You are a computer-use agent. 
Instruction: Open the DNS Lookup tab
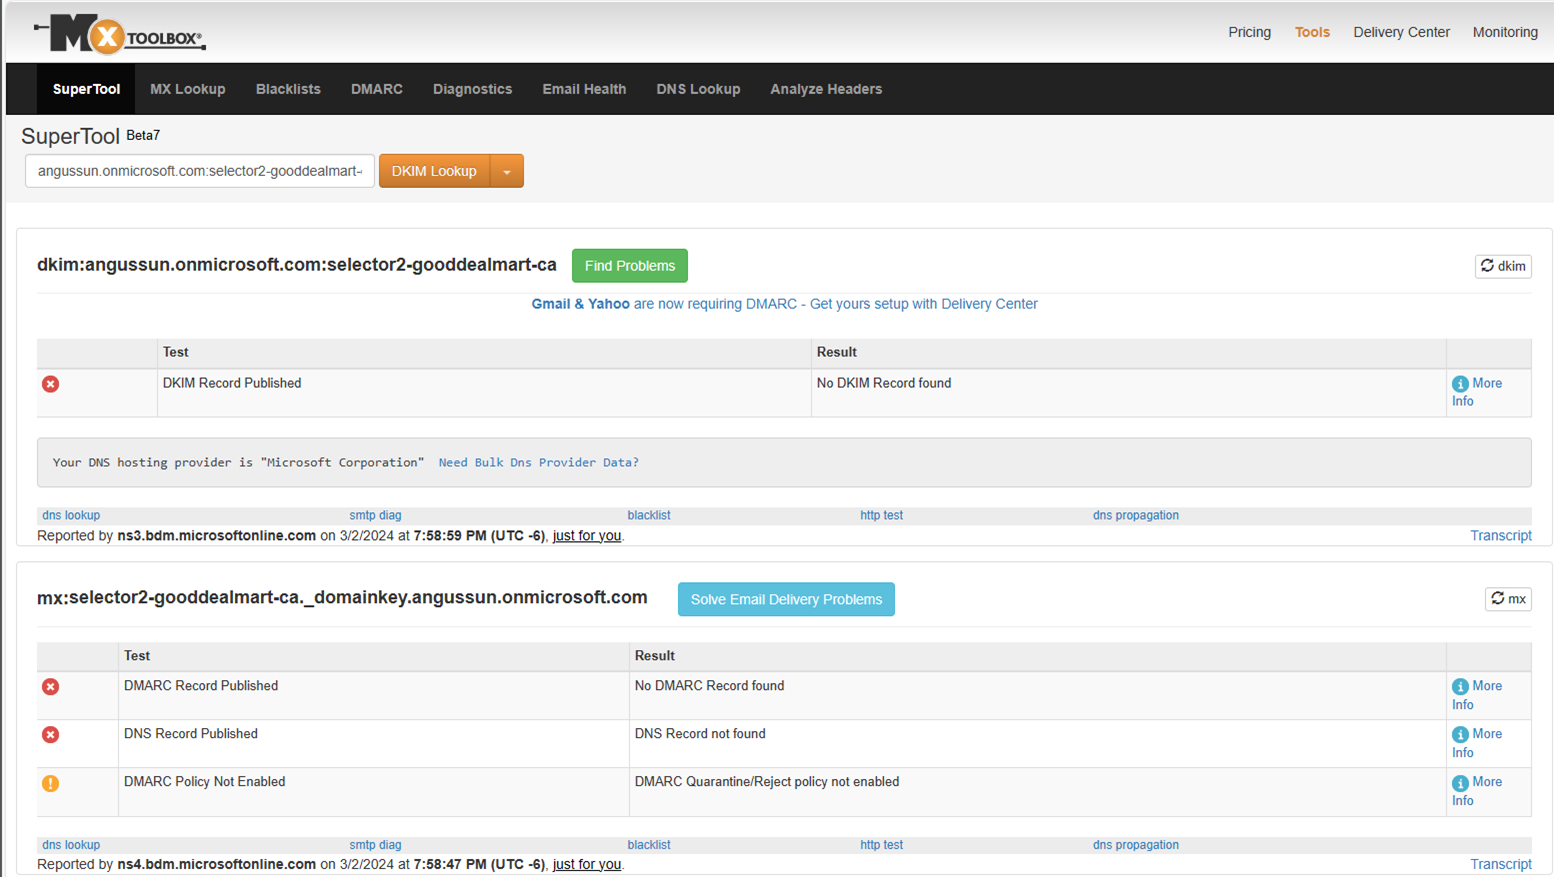tap(698, 89)
